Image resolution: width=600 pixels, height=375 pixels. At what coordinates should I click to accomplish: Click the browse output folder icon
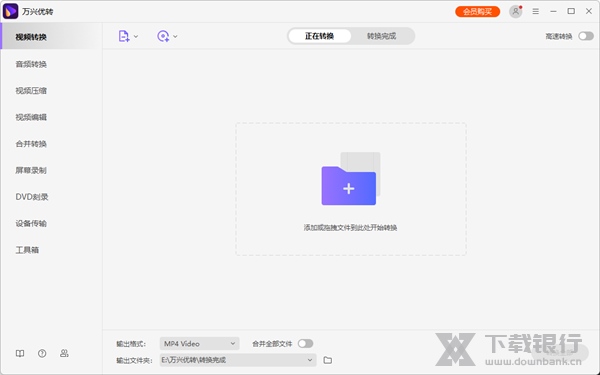[x=328, y=360]
